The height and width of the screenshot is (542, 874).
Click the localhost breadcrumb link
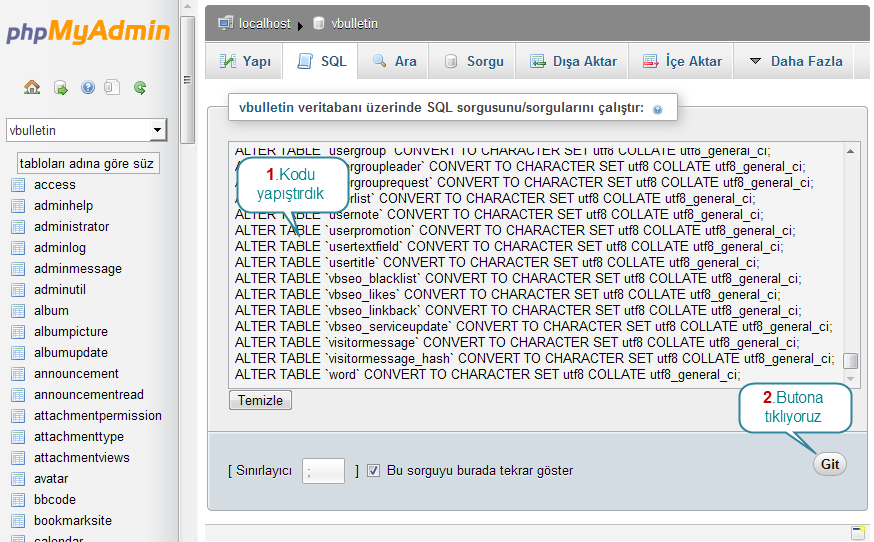pyautogui.click(x=265, y=23)
